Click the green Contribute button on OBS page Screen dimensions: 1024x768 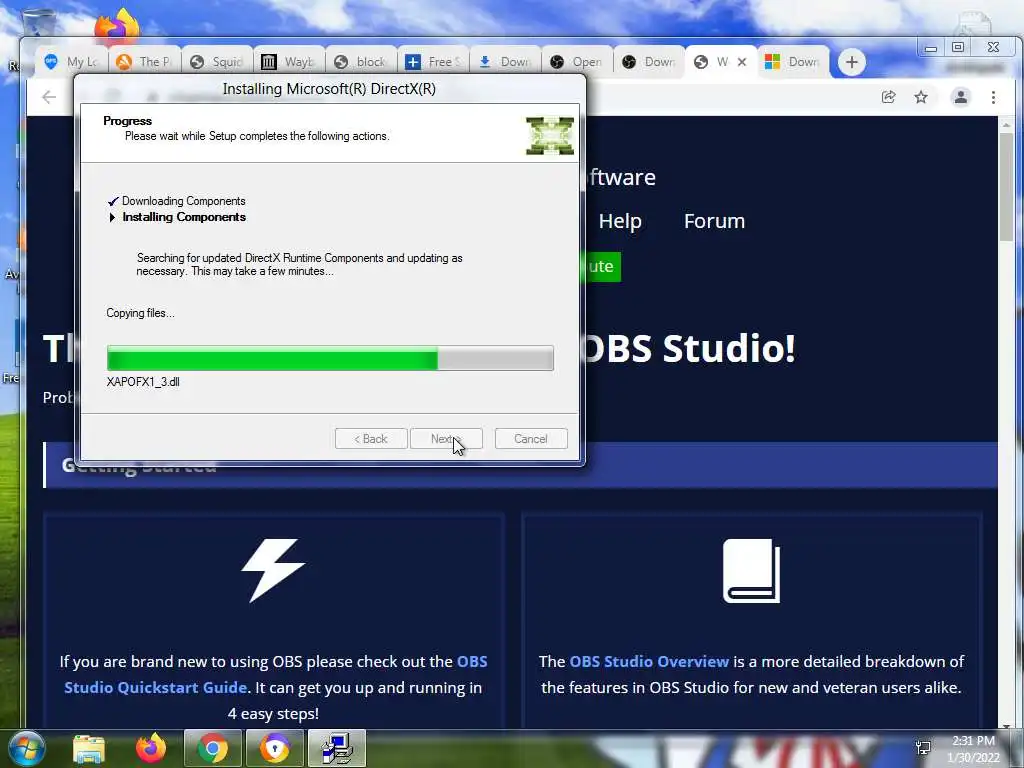click(x=602, y=266)
